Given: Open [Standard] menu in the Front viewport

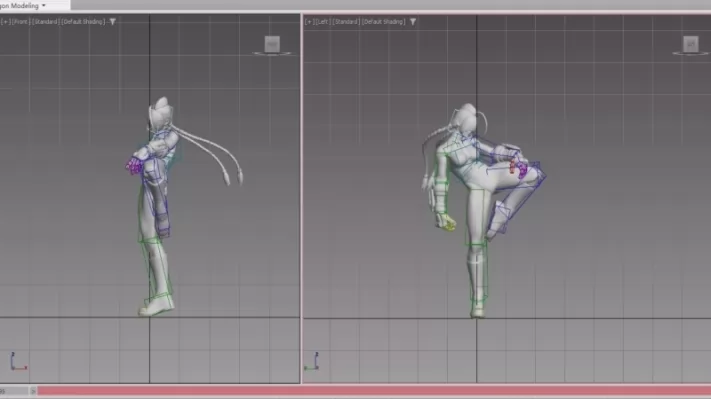Looking at the screenshot, I should pos(45,21).
